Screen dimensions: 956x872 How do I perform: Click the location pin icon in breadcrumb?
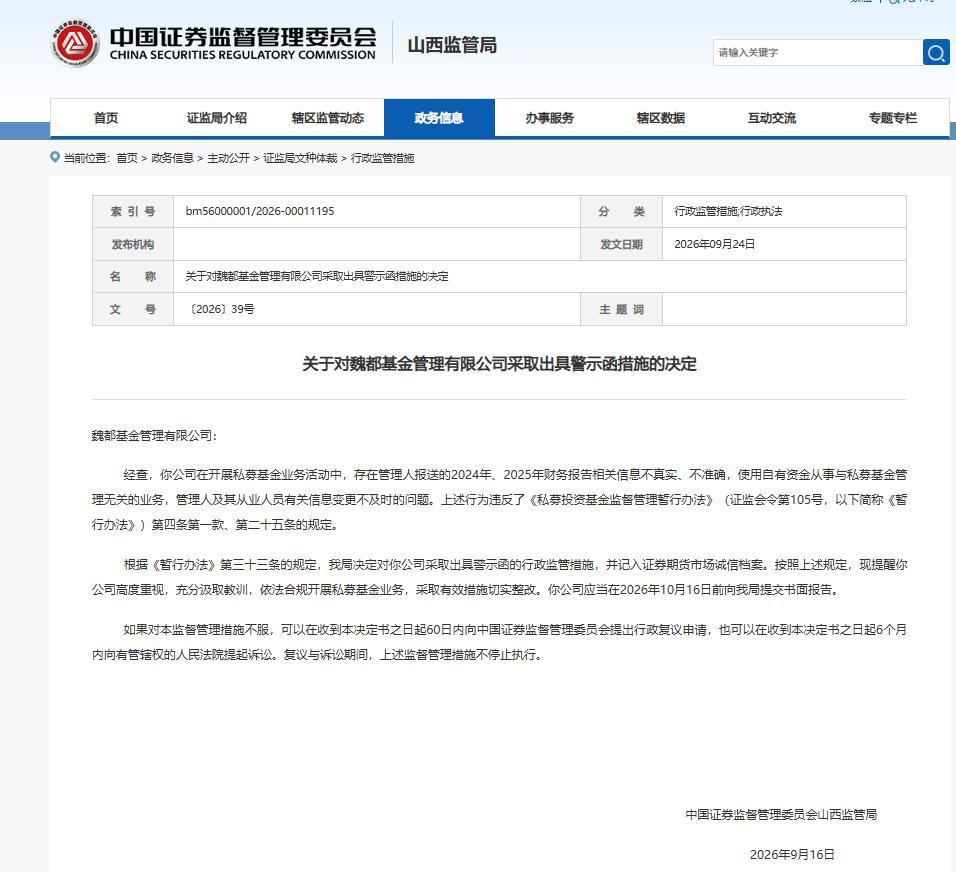(x=55, y=157)
